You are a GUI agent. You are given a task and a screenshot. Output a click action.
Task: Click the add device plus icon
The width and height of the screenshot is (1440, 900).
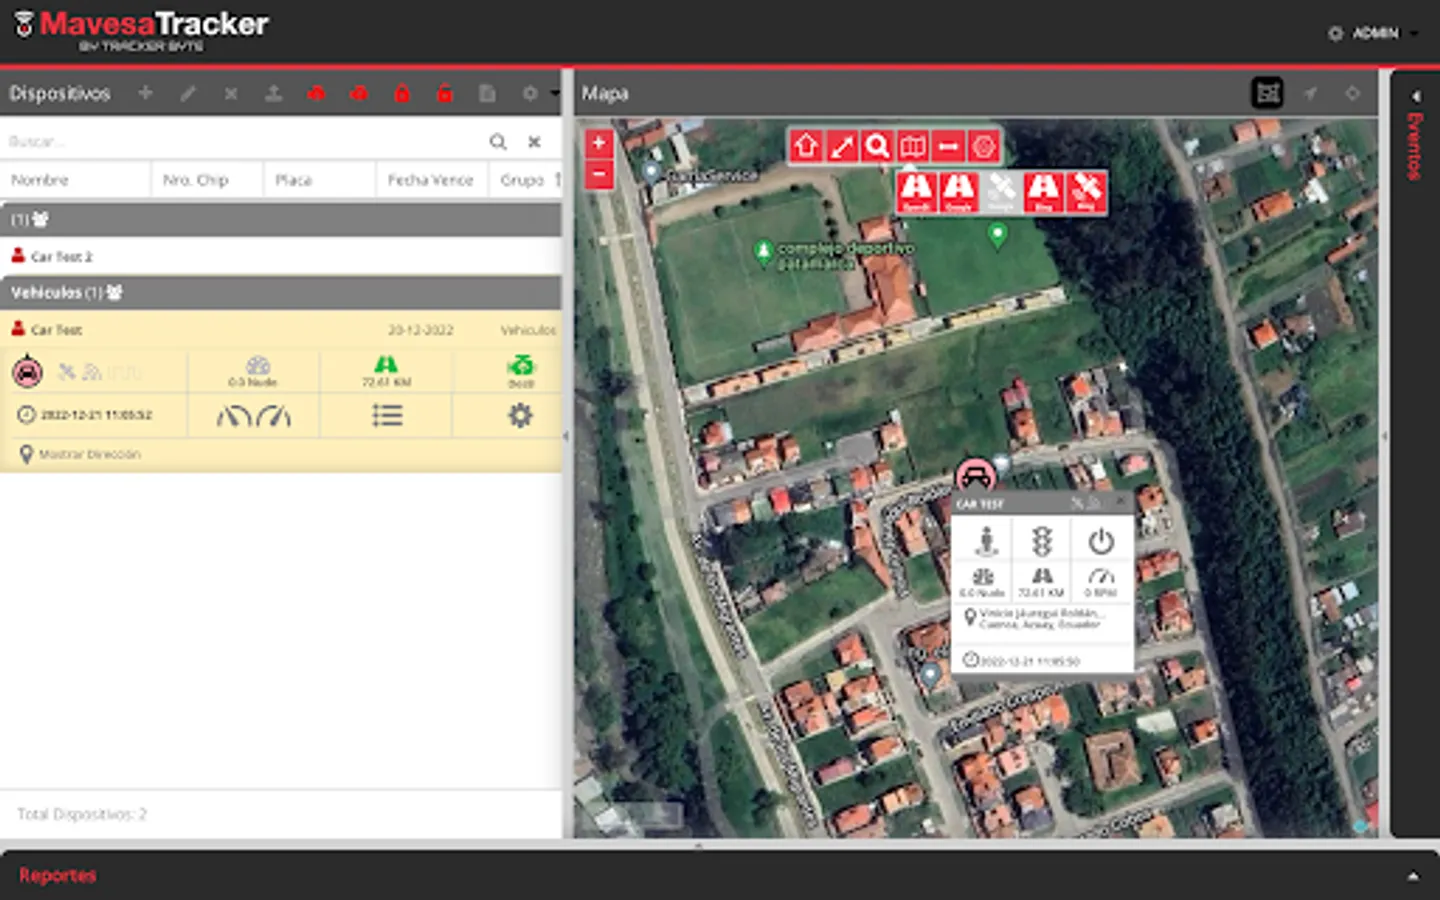pyautogui.click(x=145, y=93)
